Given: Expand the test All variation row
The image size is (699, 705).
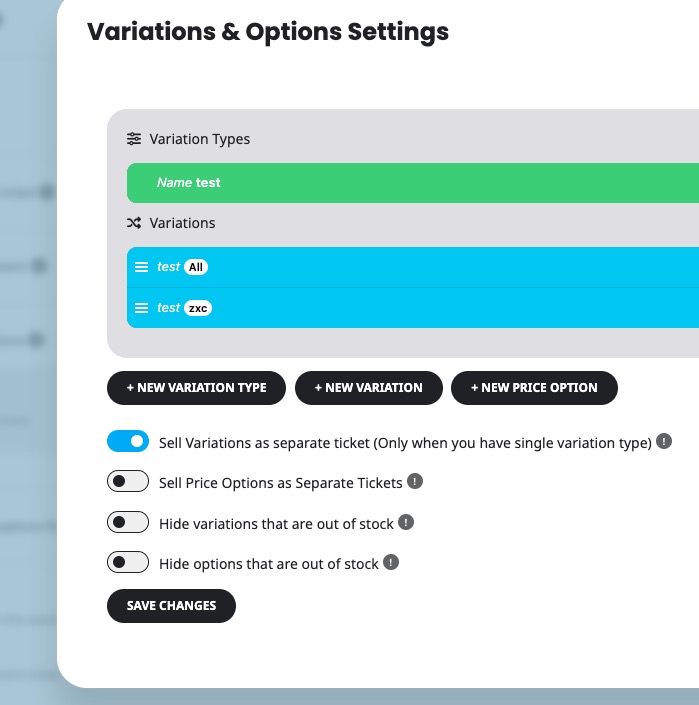Looking at the screenshot, I should point(413,267).
